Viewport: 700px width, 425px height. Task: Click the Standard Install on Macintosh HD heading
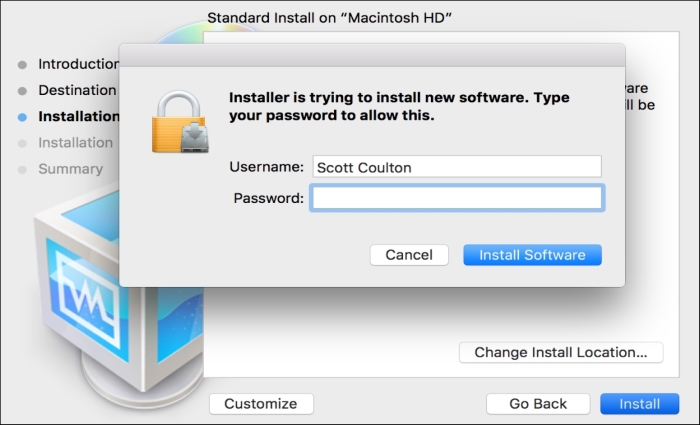(330, 18)
